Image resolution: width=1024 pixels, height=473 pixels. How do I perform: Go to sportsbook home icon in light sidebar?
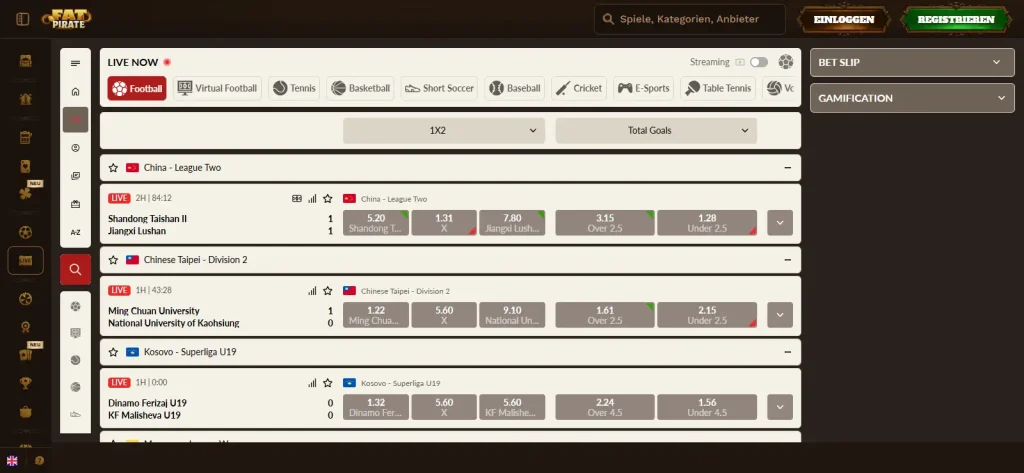click(x=75, y=91)
